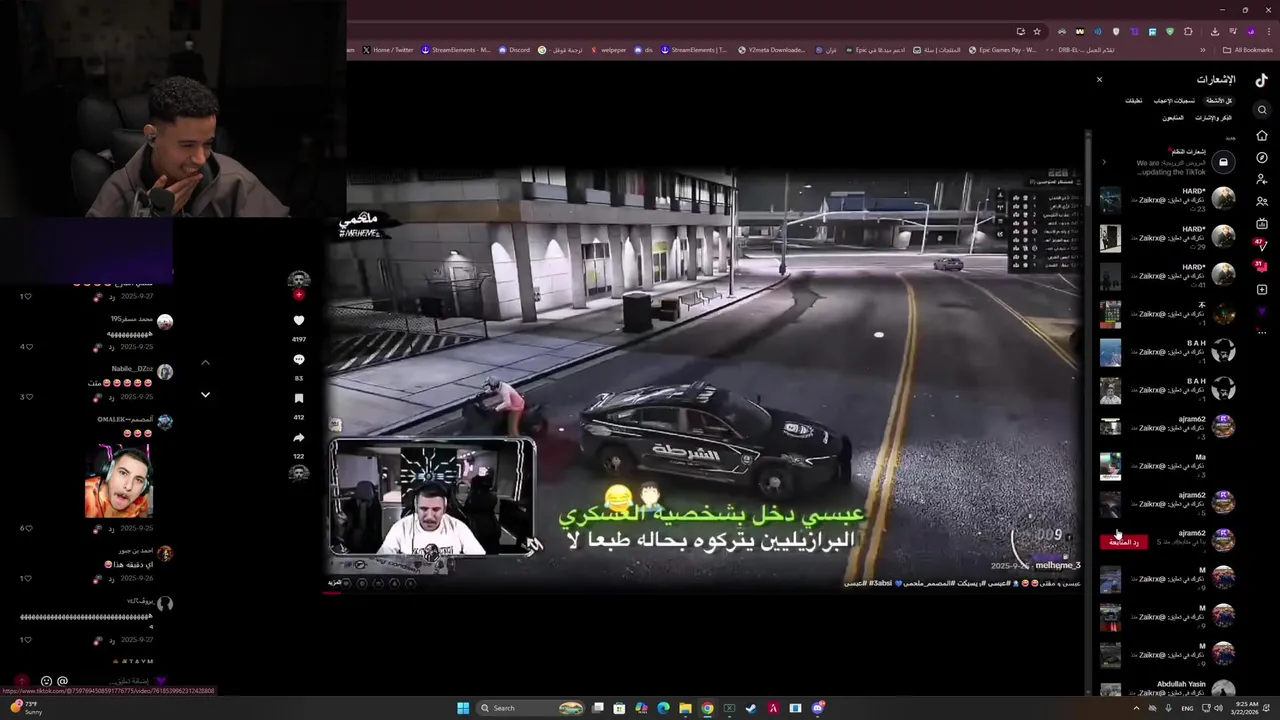
Task: Select the 'الذكر والإشارات' notifications tab
Action: coord(1213,118)
